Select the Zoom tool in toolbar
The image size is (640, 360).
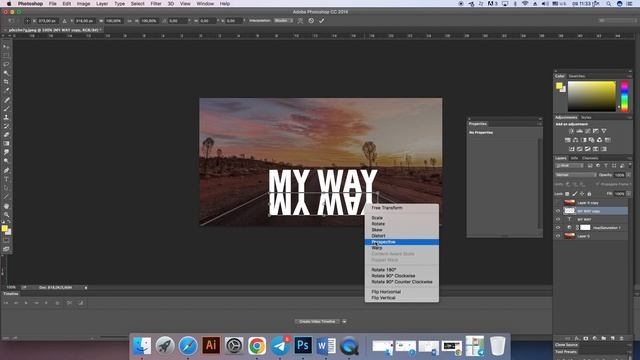[x=6, y=215]
